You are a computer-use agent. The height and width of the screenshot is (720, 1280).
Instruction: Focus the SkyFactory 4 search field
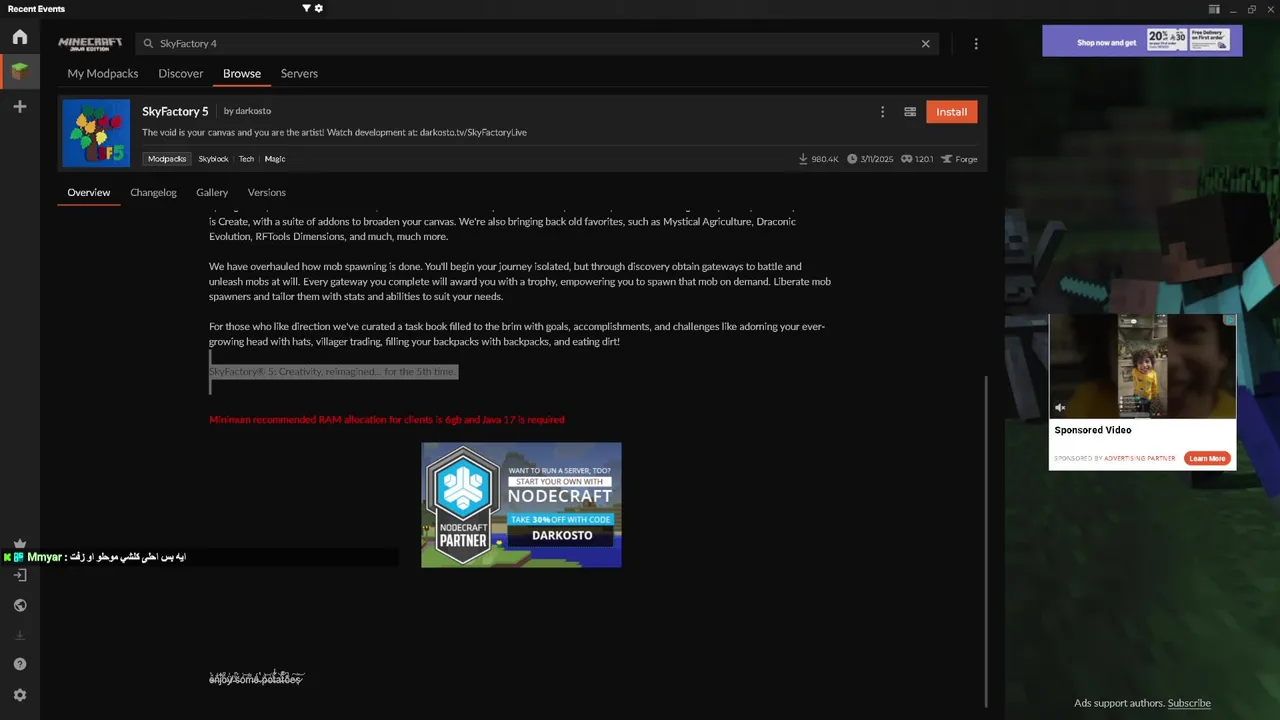(535, 44)
